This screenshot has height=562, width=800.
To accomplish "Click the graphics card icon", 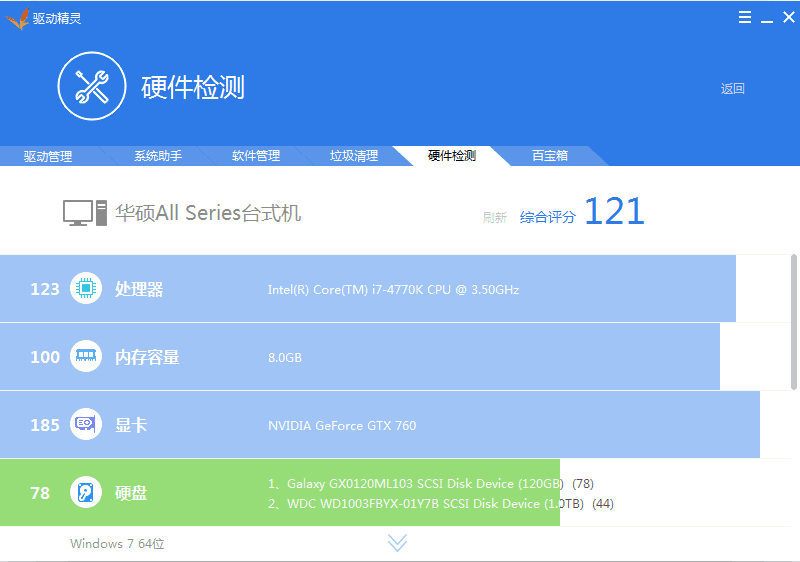I will pos(86,424).
